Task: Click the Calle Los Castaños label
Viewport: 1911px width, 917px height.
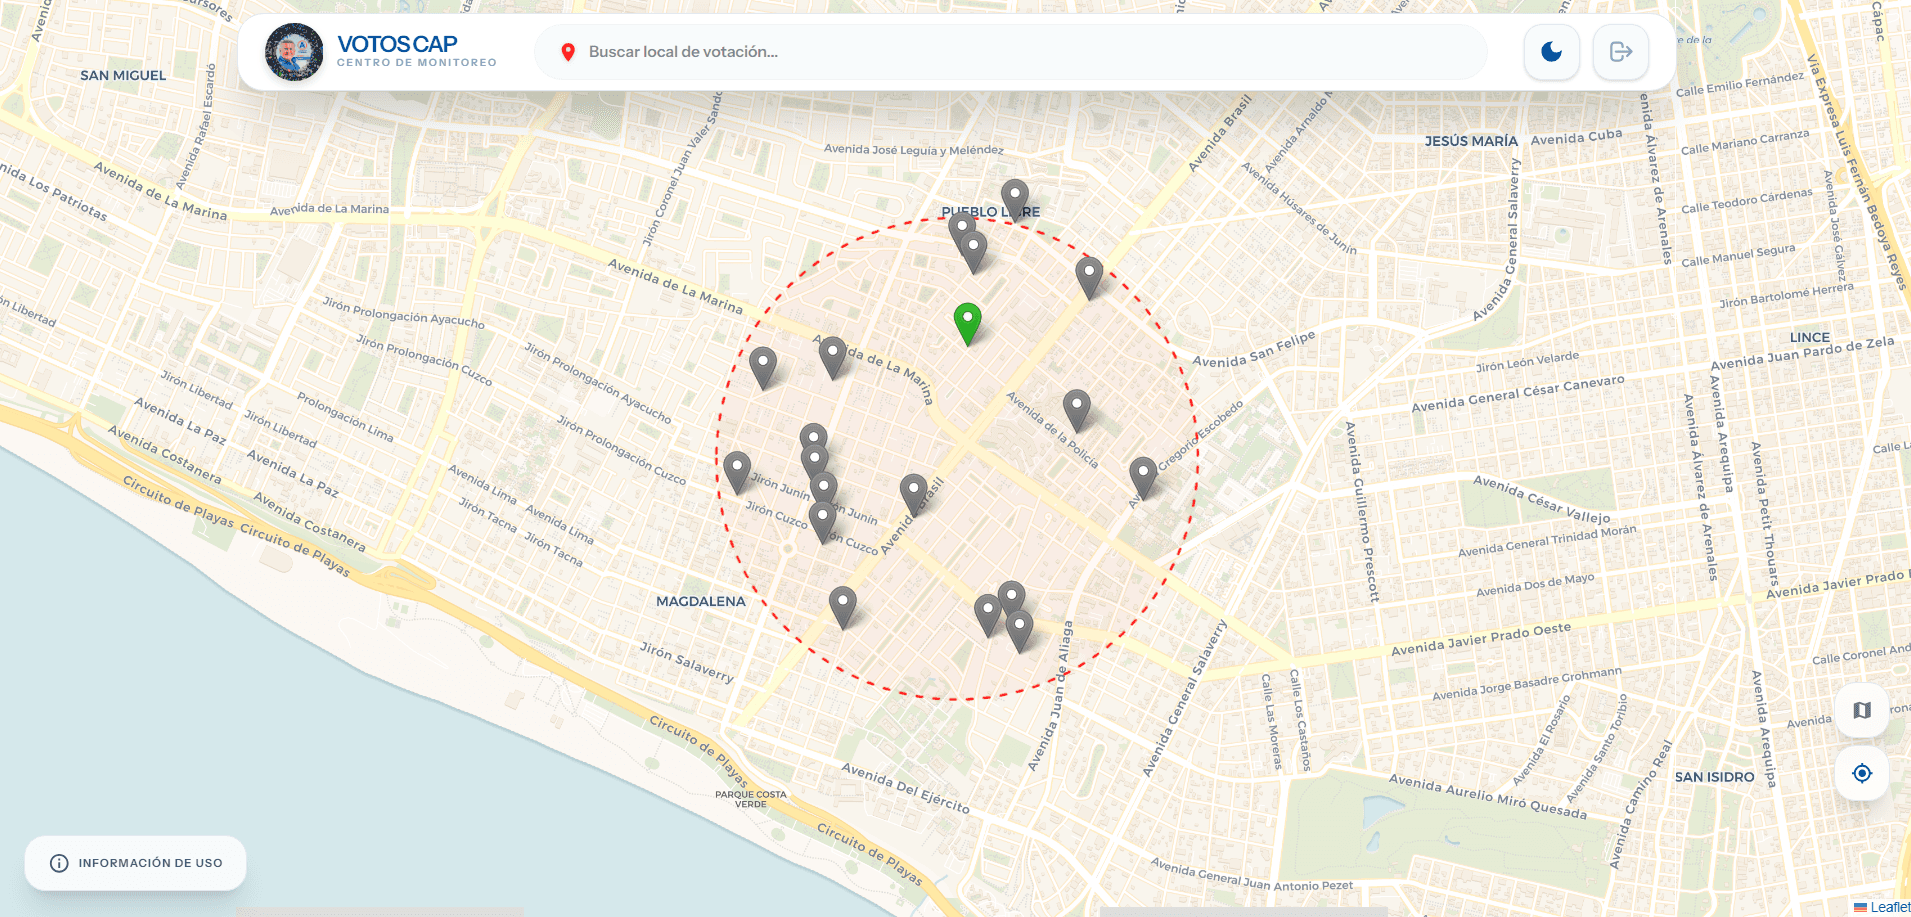Action: tap(1299, 720)
